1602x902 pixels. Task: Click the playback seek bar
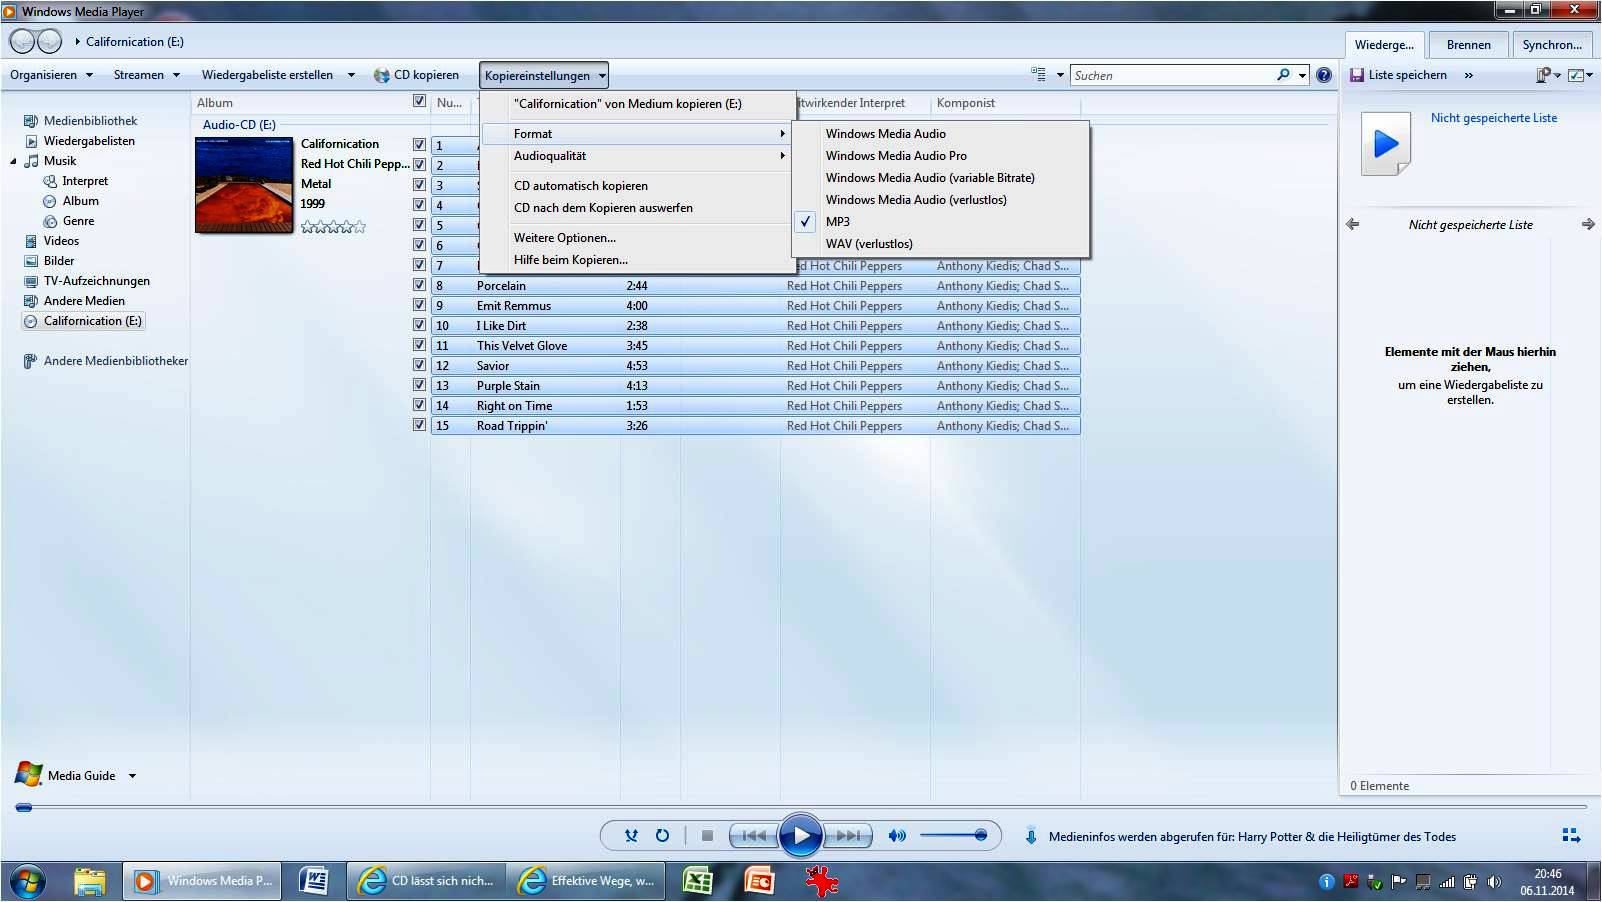point(800,806)
